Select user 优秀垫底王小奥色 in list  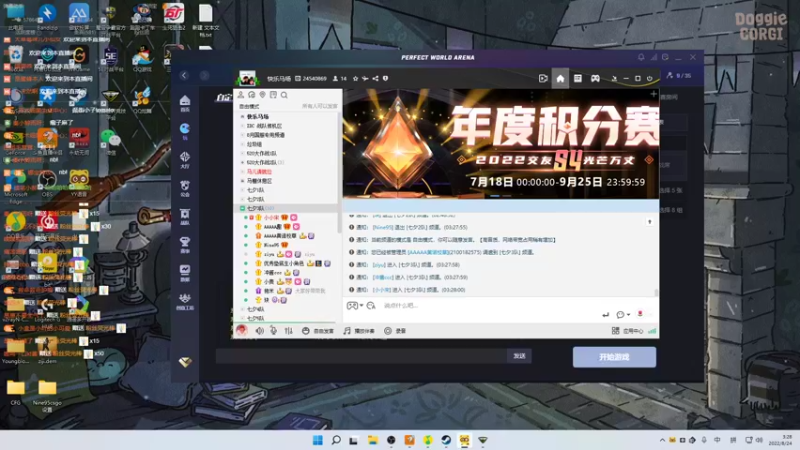pos(284,263)
